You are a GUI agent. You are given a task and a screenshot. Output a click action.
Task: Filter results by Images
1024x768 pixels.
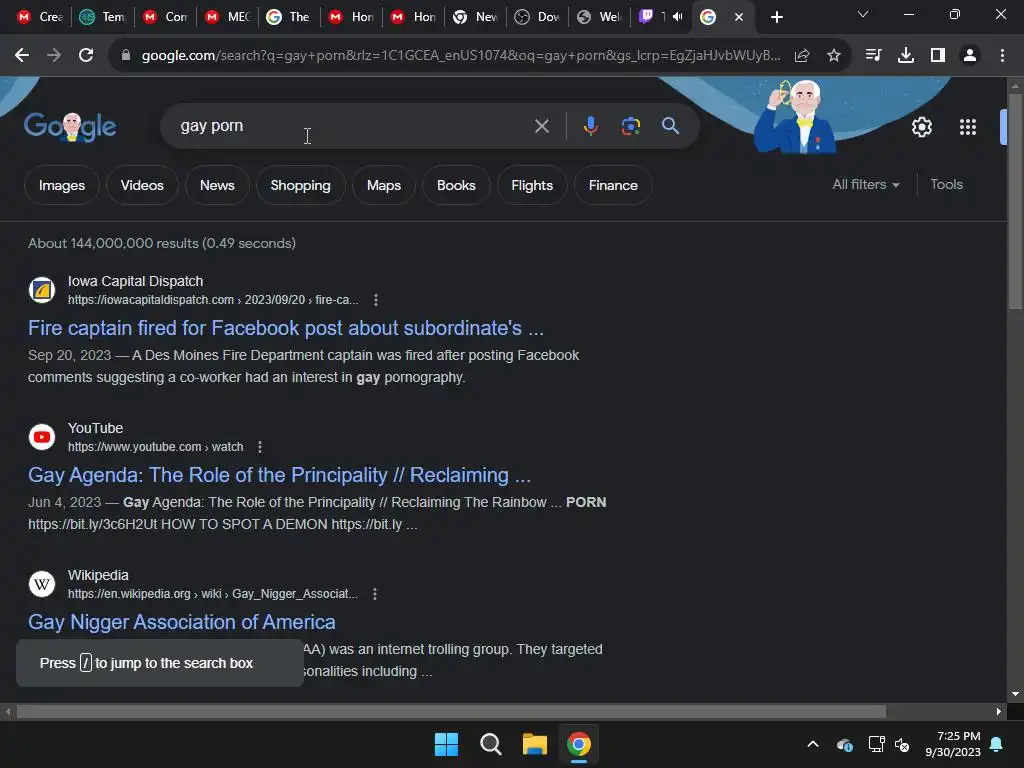point(62,185)
